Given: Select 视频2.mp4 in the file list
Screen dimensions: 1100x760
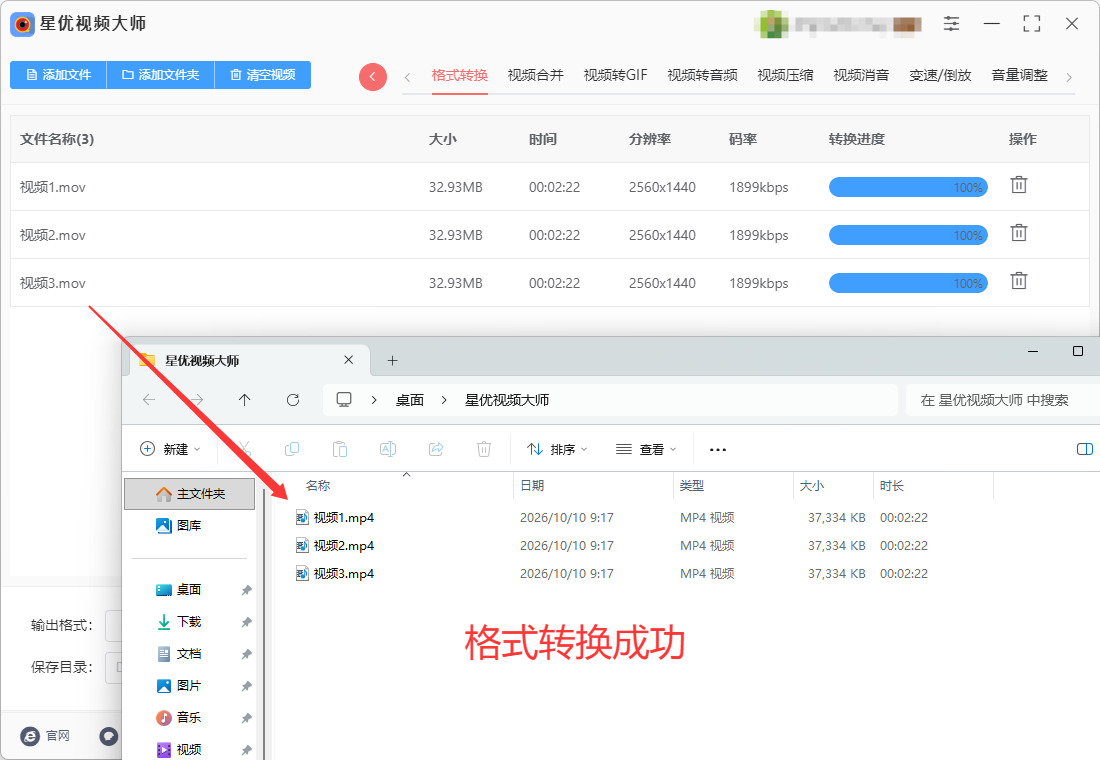Looking at the screenshot, I should (344, 545).
